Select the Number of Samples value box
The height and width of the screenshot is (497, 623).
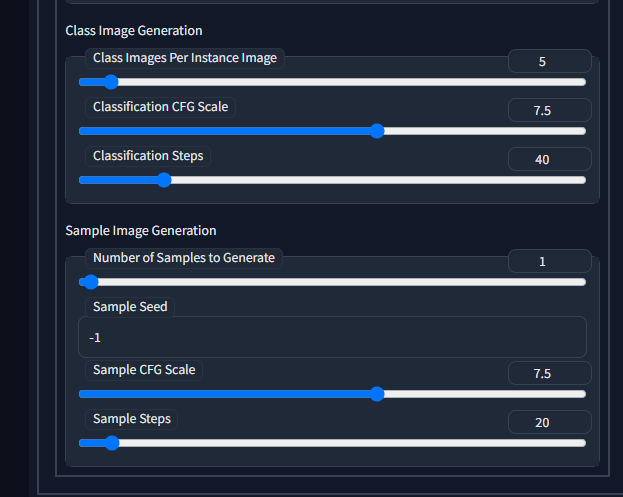click(x=549, y=261)
